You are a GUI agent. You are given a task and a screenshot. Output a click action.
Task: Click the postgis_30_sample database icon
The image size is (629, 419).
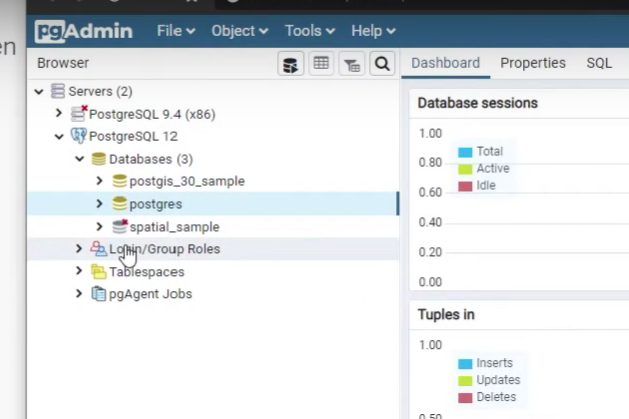coord(119,181)
